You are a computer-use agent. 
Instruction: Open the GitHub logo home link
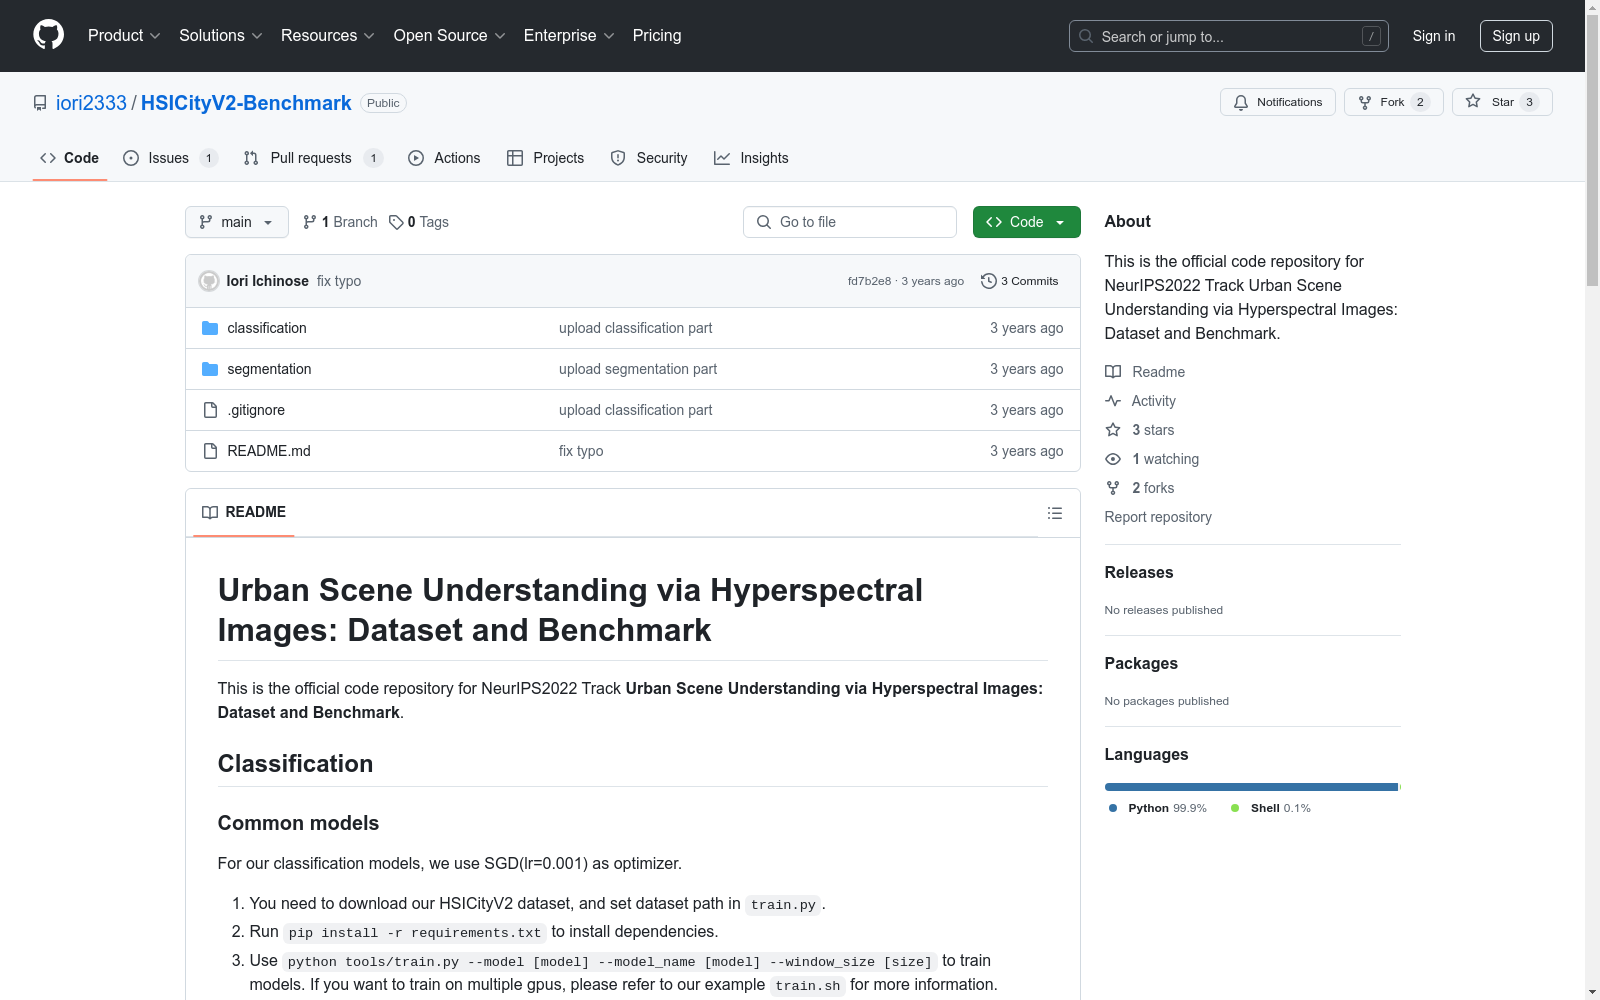tap(48, 35)
